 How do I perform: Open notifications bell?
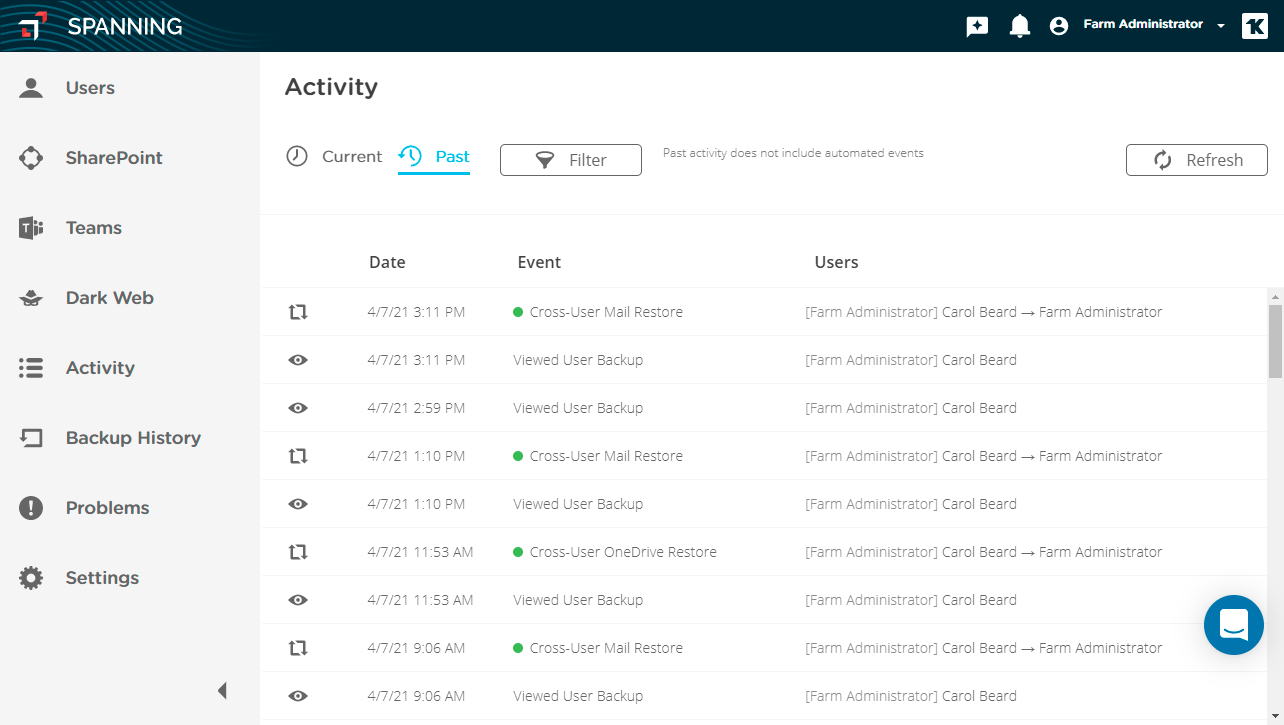(1019, 27)
